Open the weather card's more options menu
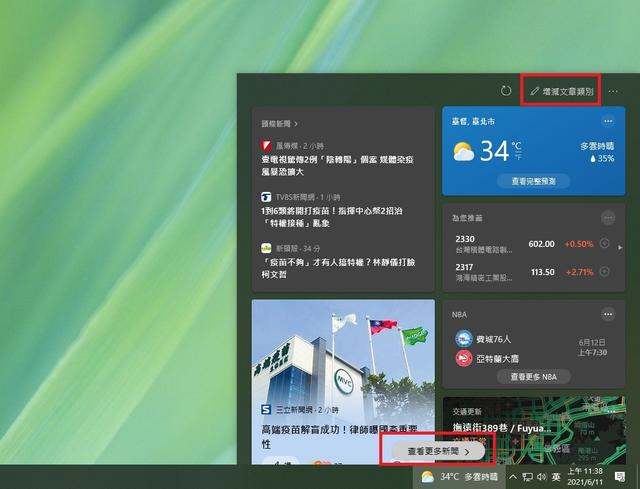Screen dimensions: 640x489 point(607,121)
